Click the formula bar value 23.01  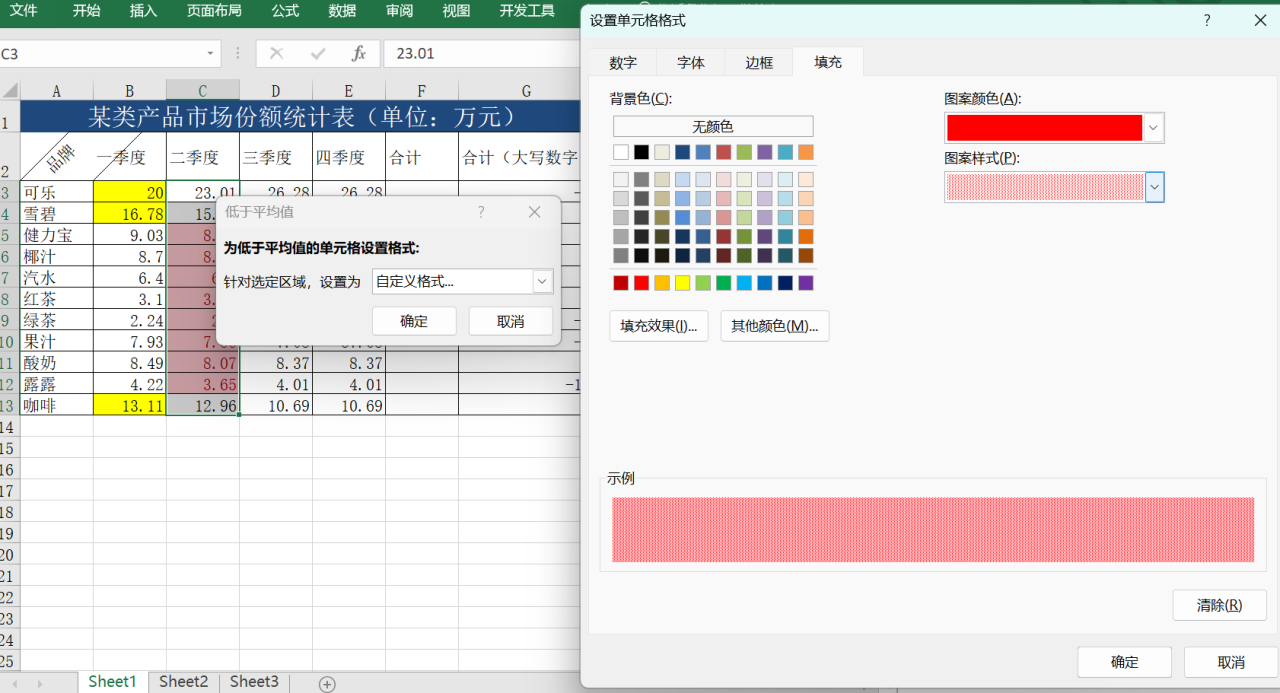tap(416, 54)
